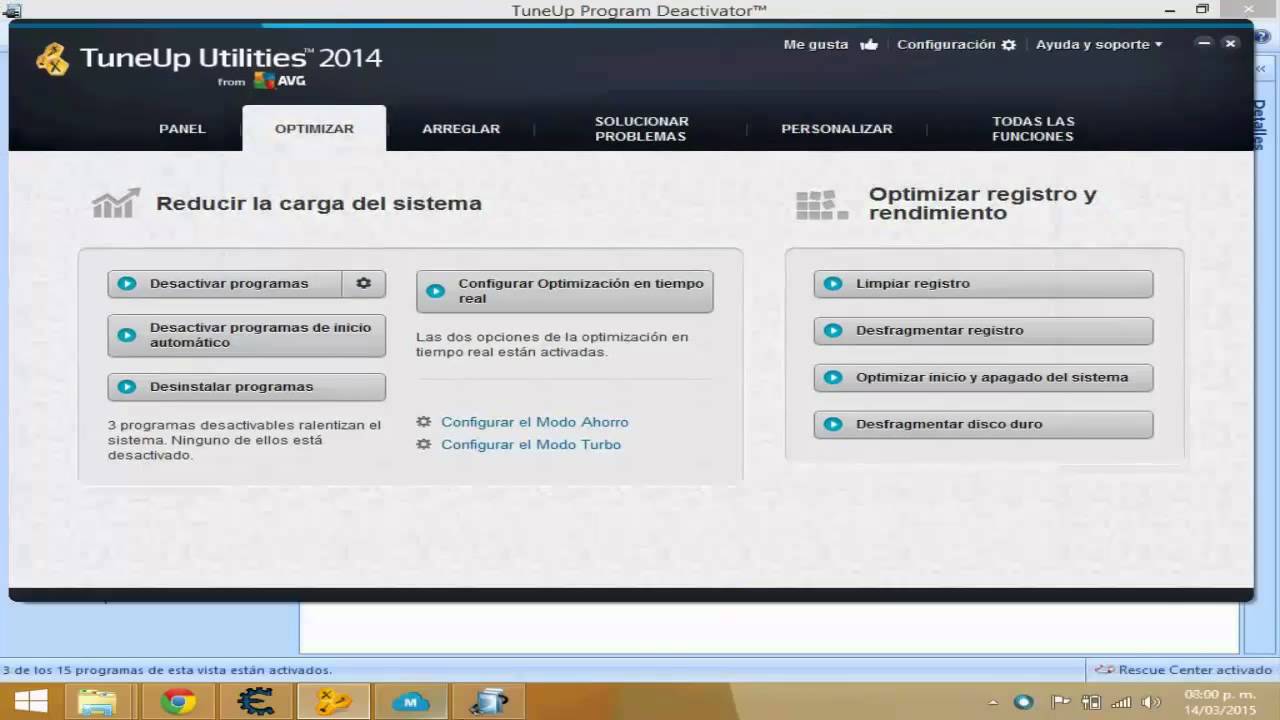
Task: Open the last taskbar app icon
Action: (x=489, y=702)
